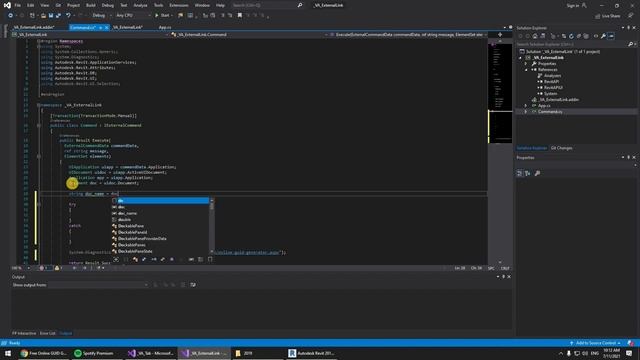Screen dimensions: 640x360
Task: Switch to the App.cs tab
Action: (165, 27)
